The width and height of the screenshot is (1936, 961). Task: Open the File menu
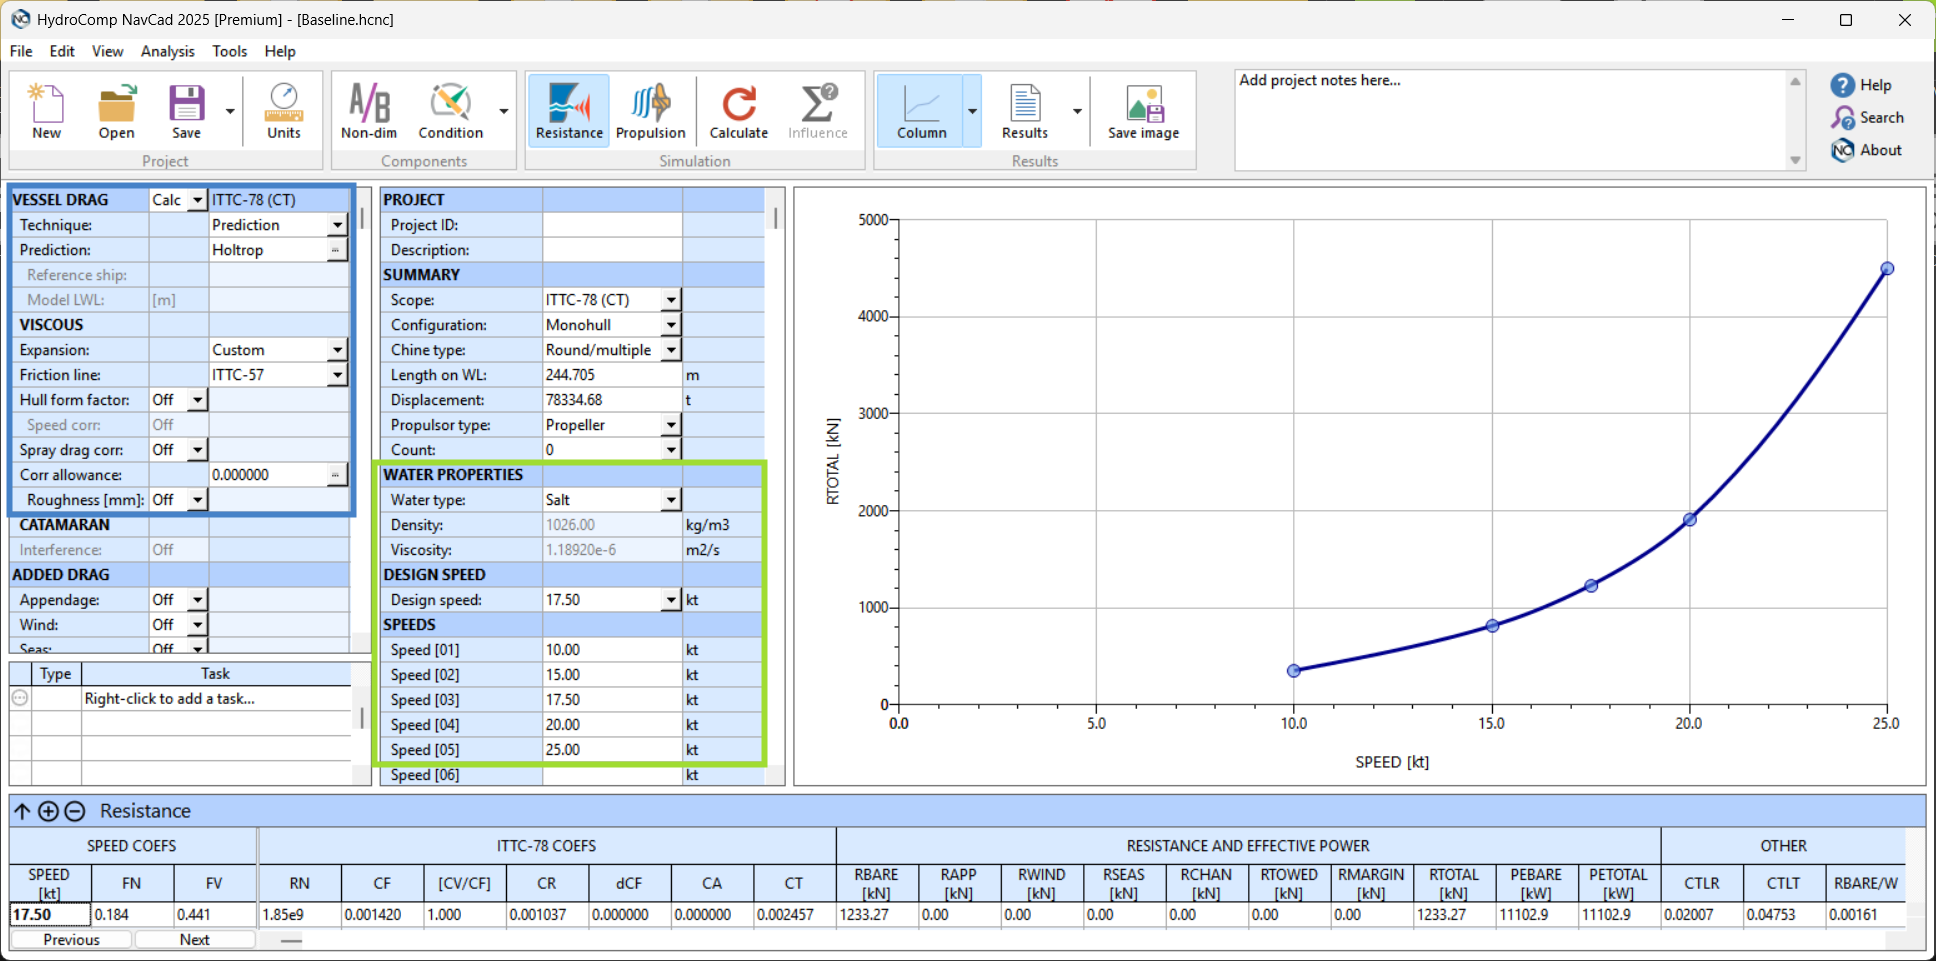click(x=21, y=51)
